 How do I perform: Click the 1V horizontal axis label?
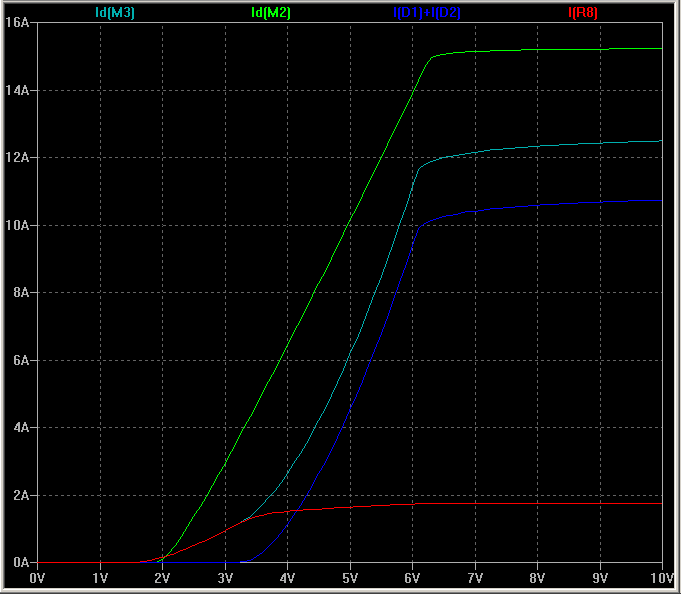click(100, 578)
